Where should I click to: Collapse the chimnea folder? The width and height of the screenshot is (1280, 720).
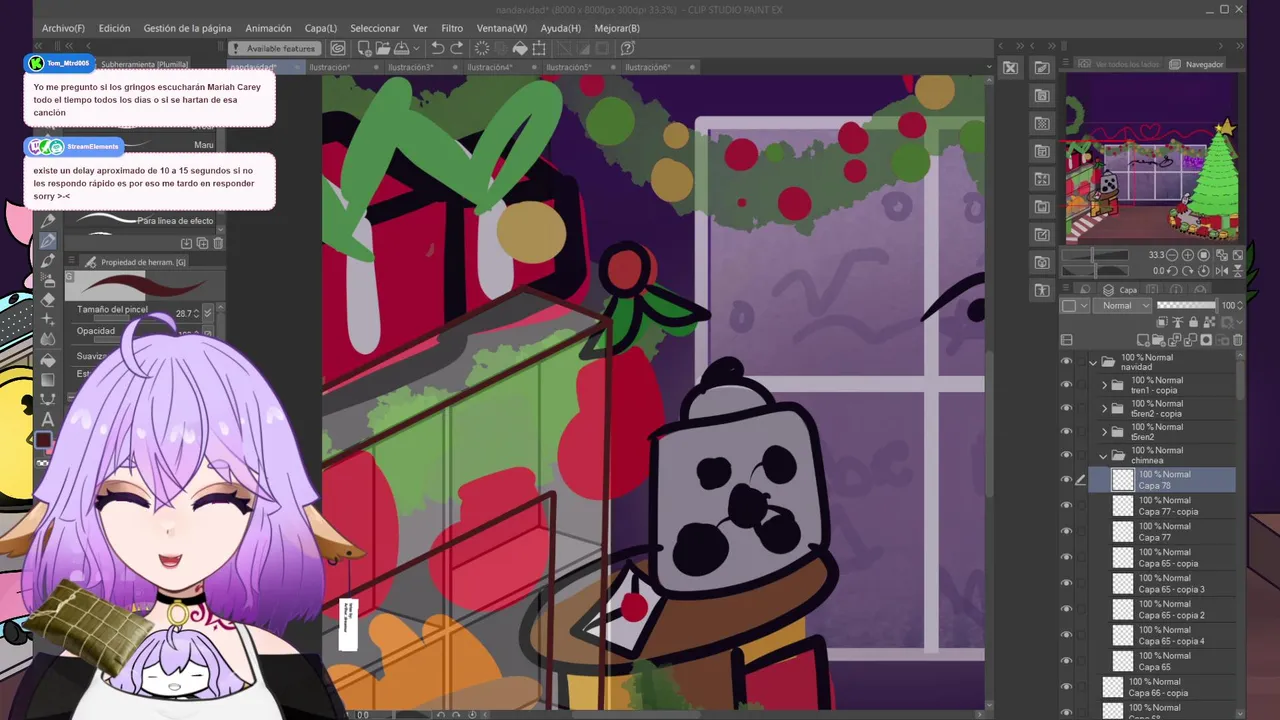1104,455
